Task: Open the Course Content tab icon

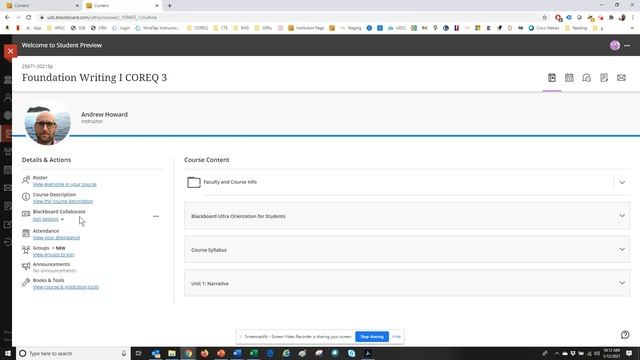Action: click(x=552, y=78)
